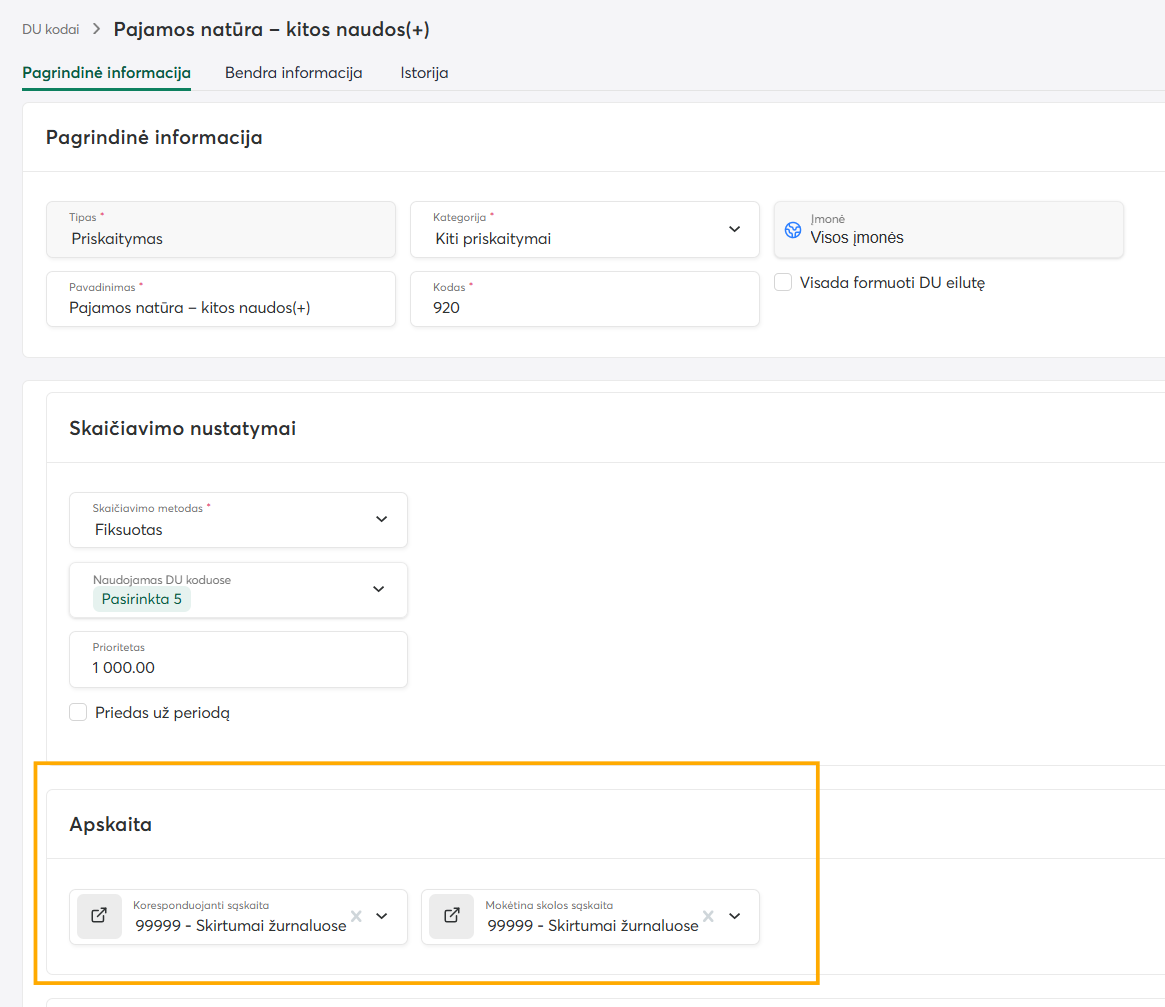
Task: Open Mokėtina skolos sąskaita dropdown arrow
Action: coord(734,916)
